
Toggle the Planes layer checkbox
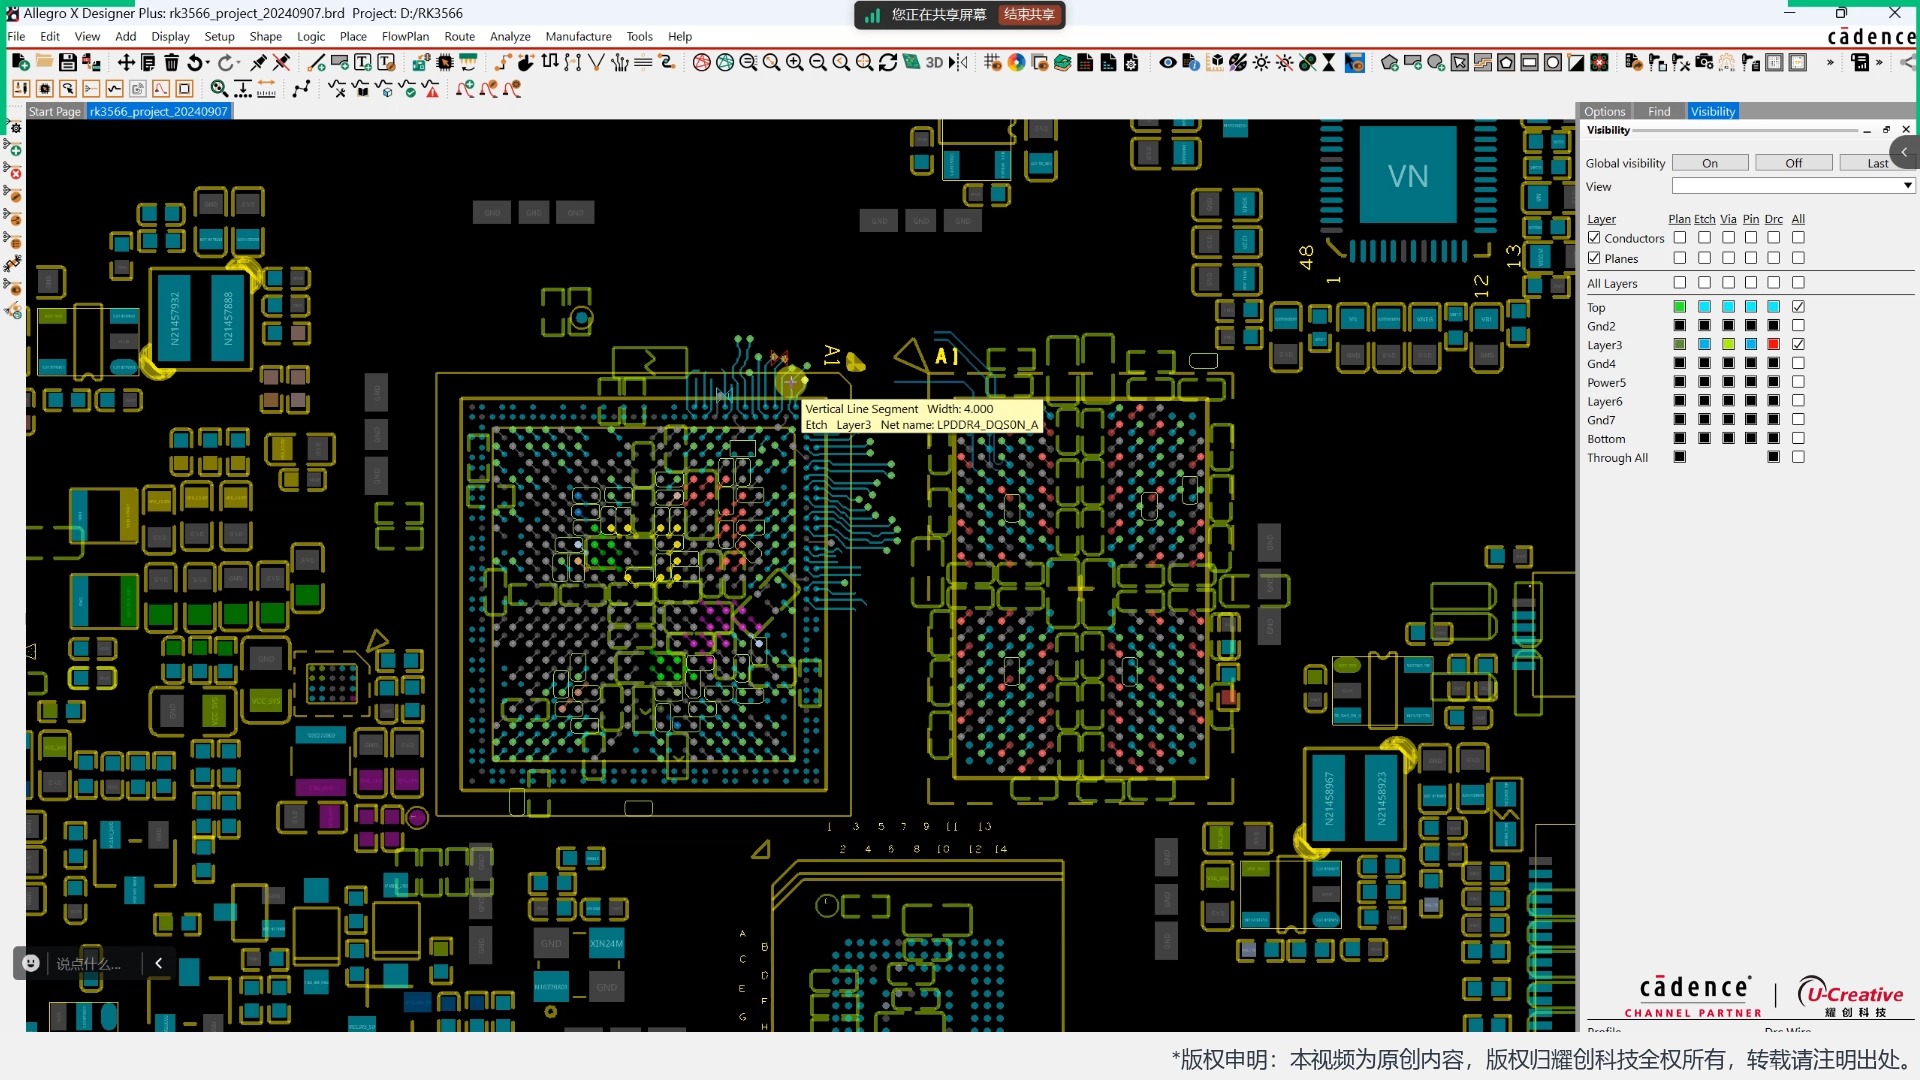point(1594,258)
